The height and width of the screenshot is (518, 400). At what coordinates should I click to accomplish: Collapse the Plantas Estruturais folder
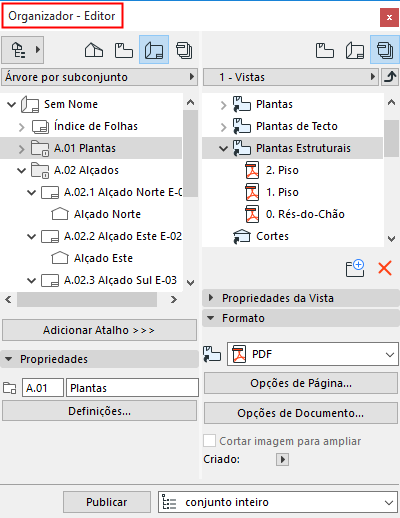coord(223,149)
